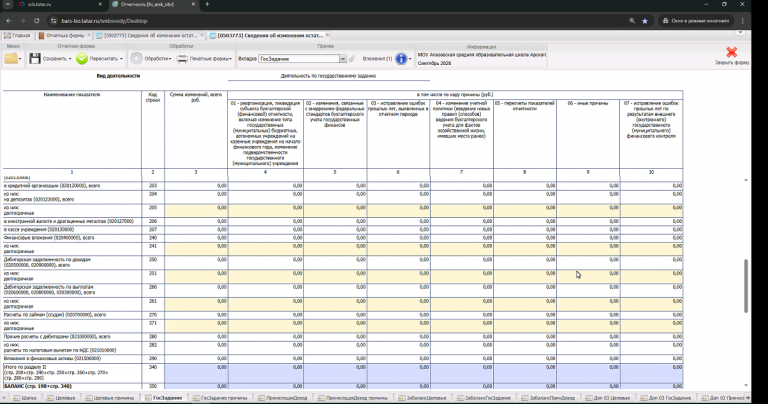Image resolution: width=768 pixels, height=404 pixels.
Task: Open the Вкладка combo box list
Action: (x=343, y=59)
